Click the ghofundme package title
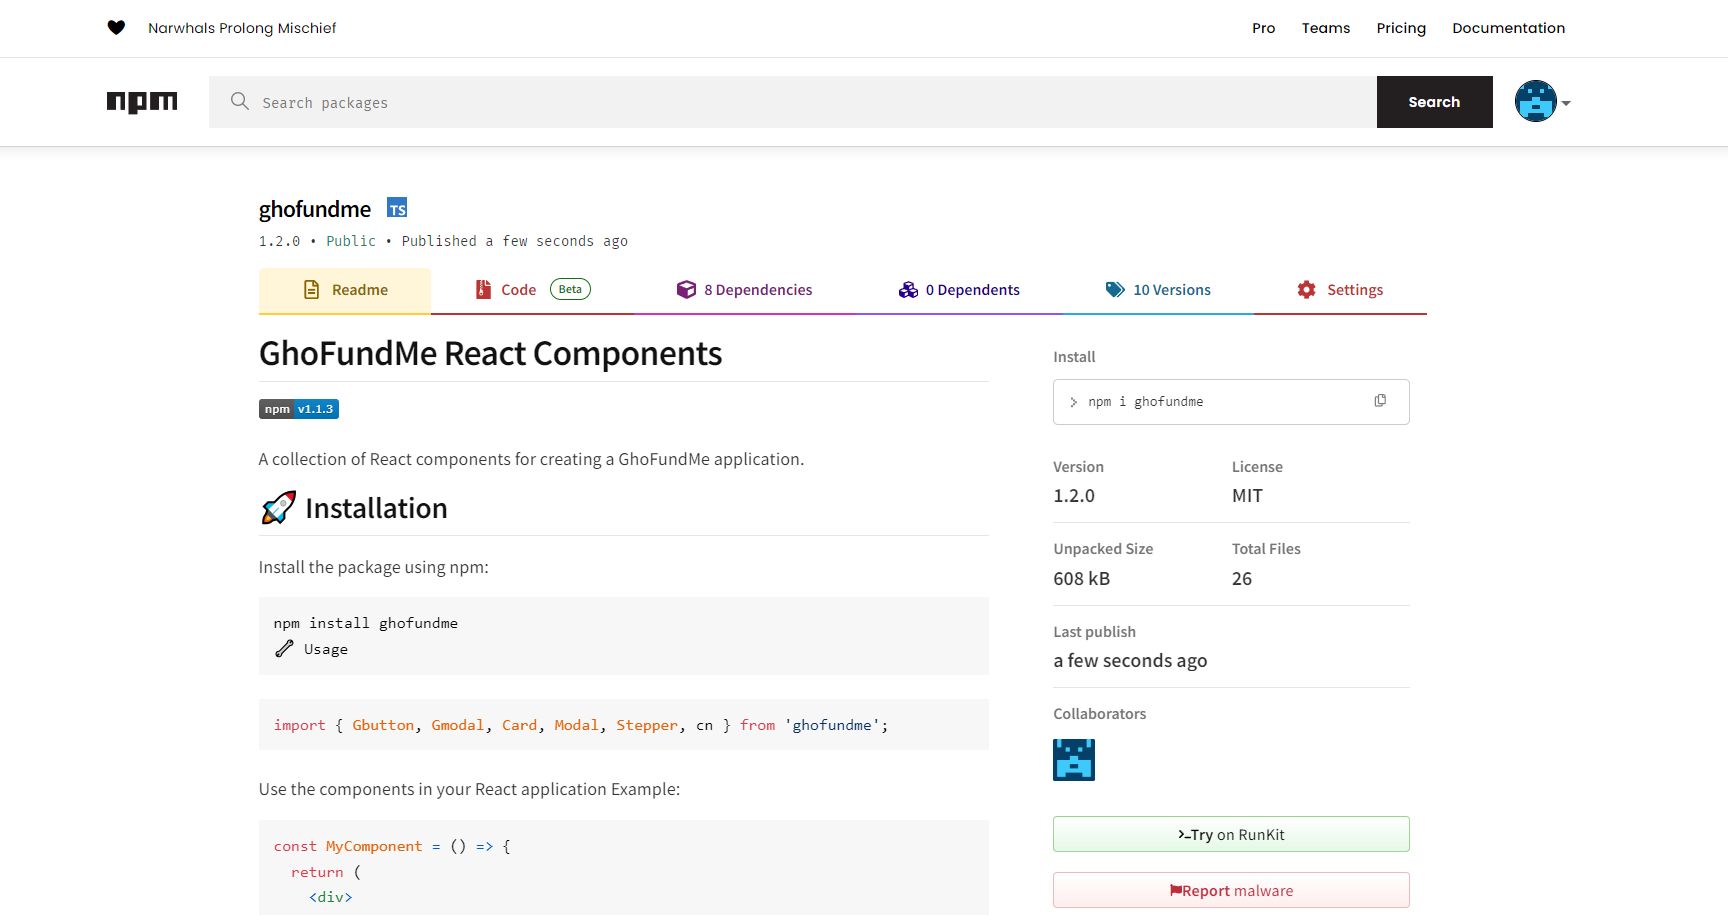Image resolution: width=1728 pixels, height=915 pixels. click(315, 209)
